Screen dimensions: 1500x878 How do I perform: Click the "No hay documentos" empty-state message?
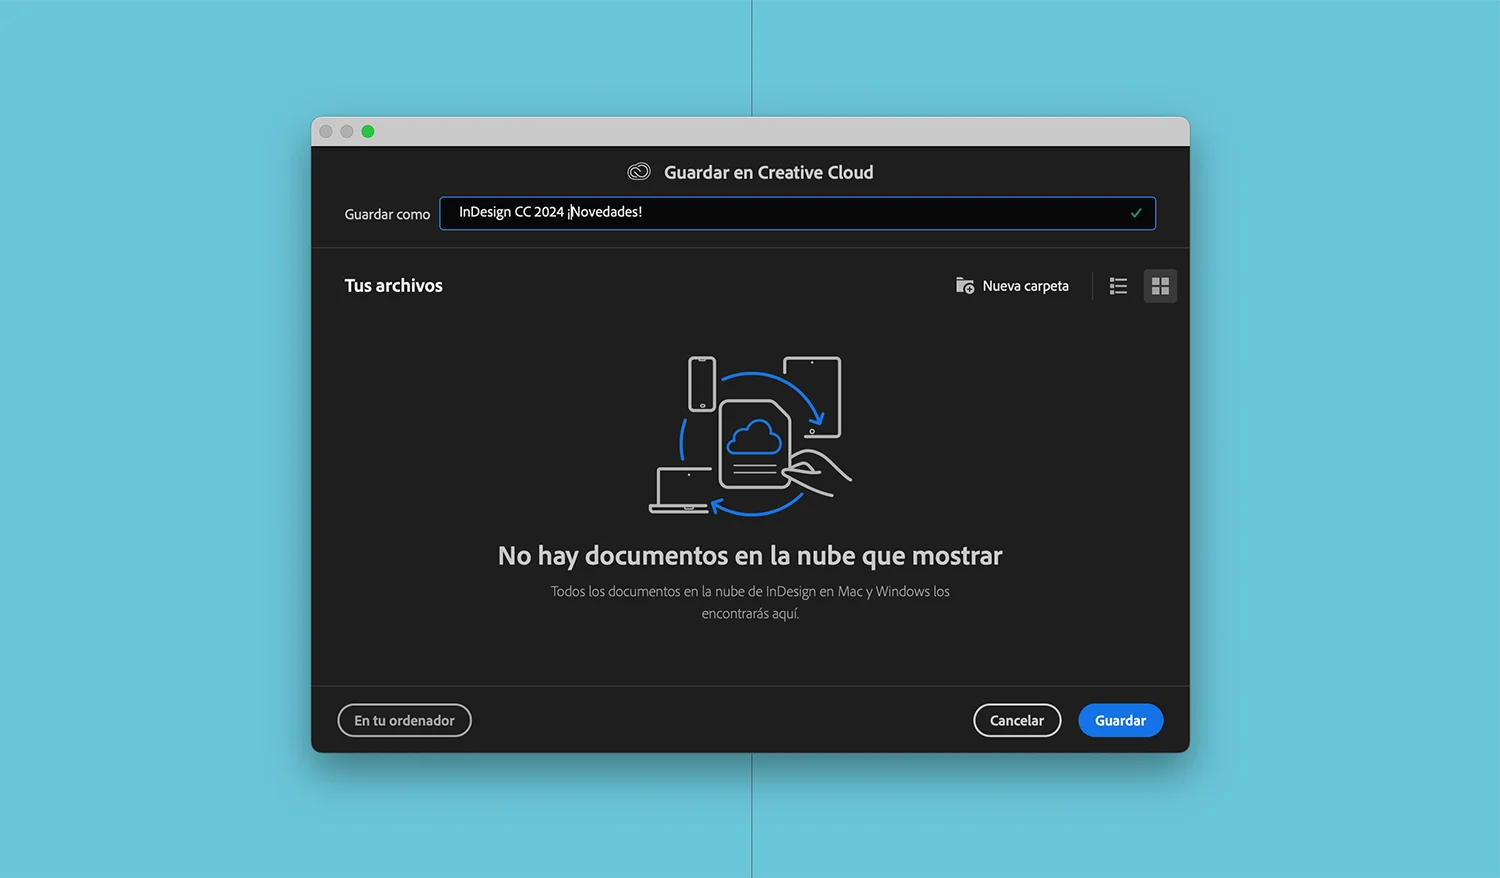coord(750,556)
